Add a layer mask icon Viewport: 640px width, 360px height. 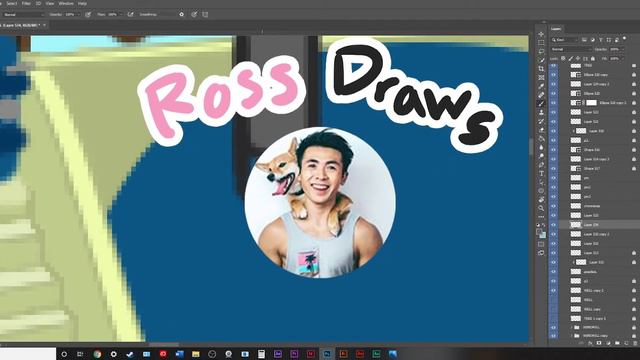pos(599,343)
